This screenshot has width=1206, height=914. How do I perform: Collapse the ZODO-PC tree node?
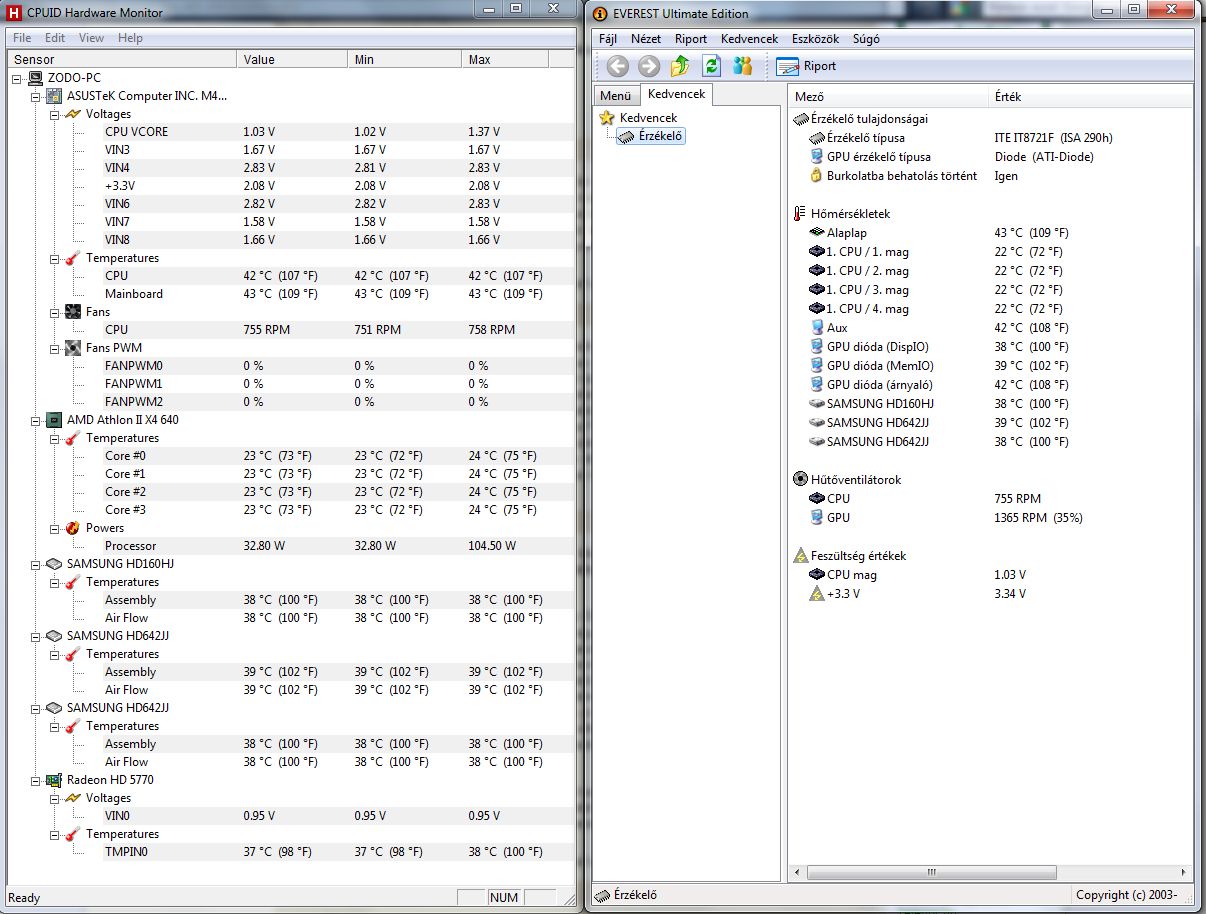[x=17, y=78]
